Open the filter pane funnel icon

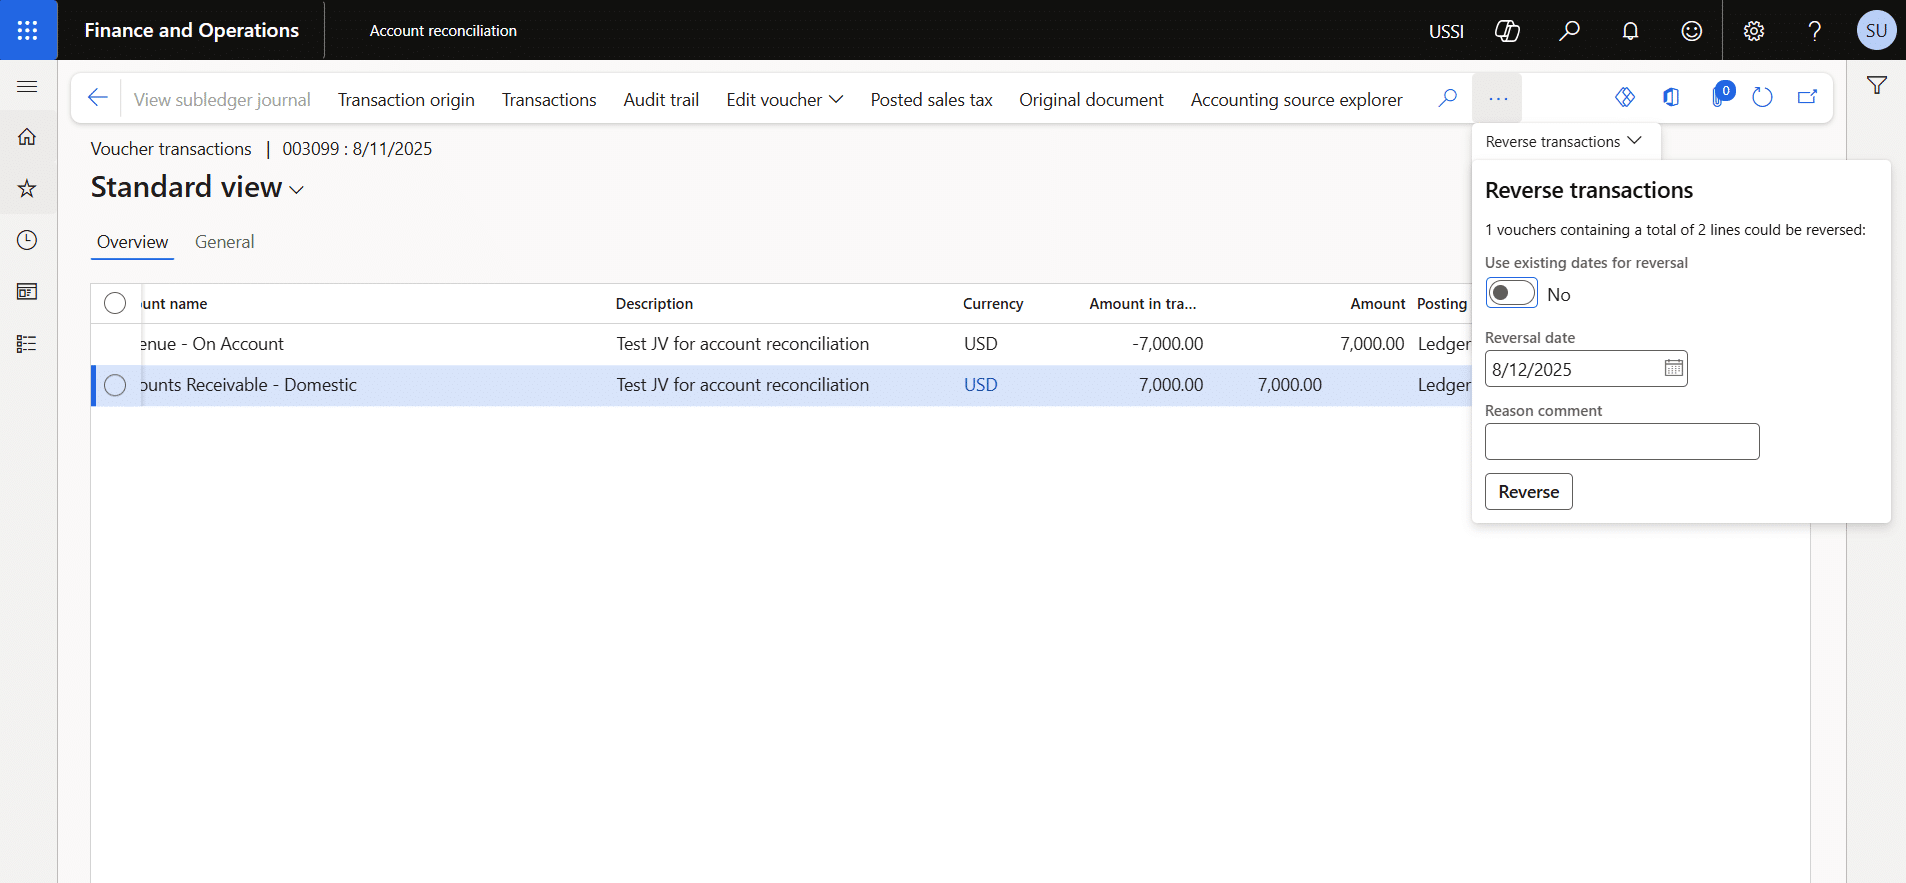[1876, 86]
